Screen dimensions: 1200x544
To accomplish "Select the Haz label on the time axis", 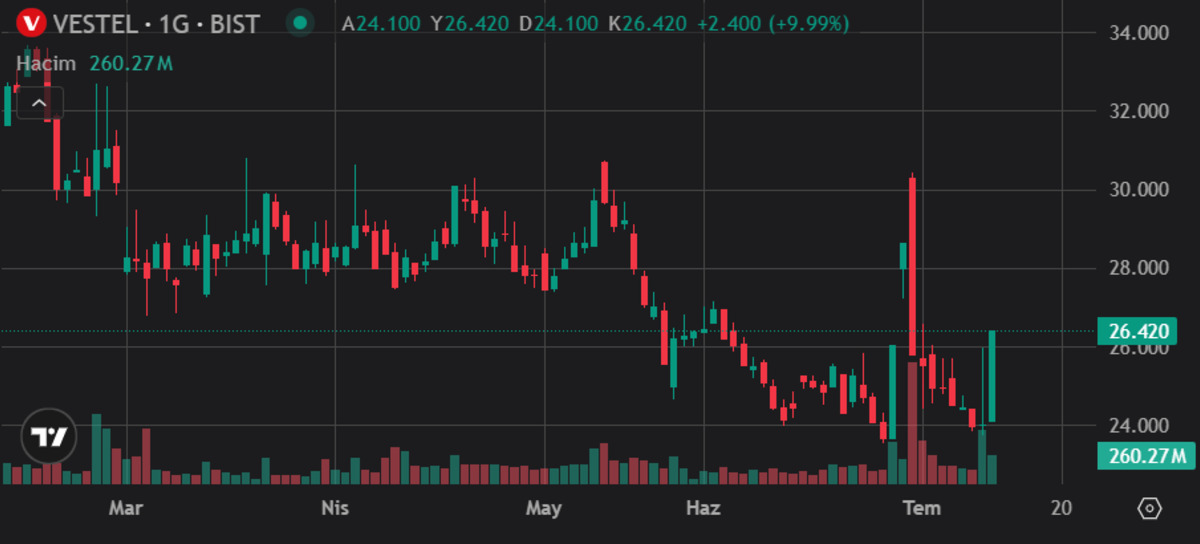I will 703,508.
